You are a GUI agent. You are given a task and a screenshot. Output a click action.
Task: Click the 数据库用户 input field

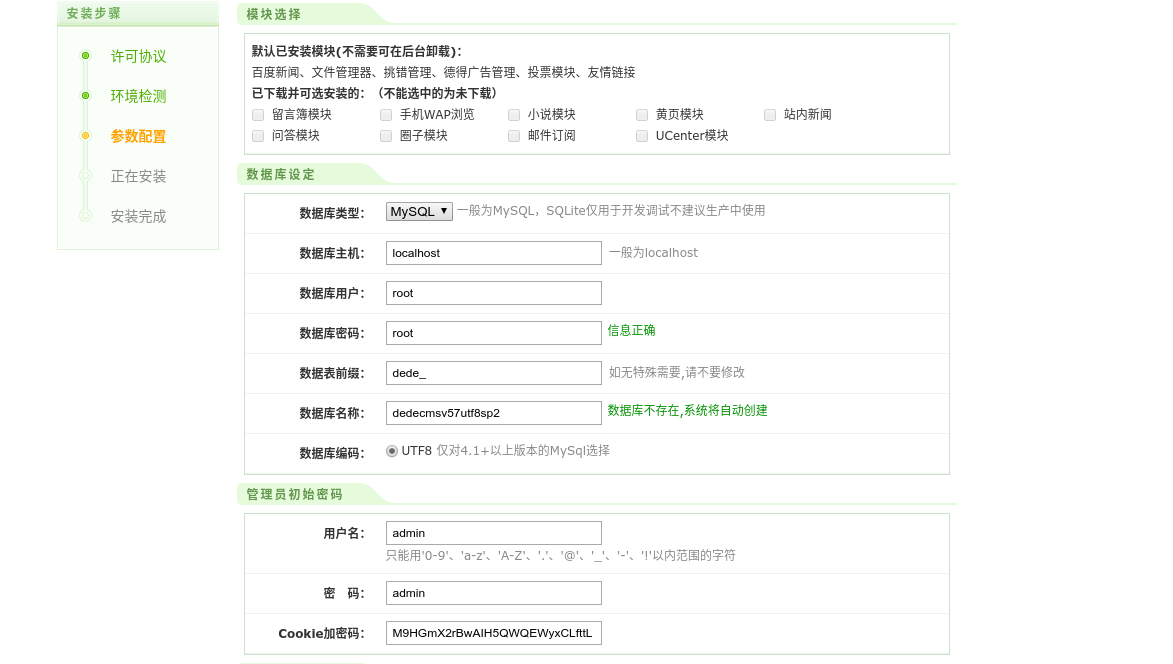494,293
